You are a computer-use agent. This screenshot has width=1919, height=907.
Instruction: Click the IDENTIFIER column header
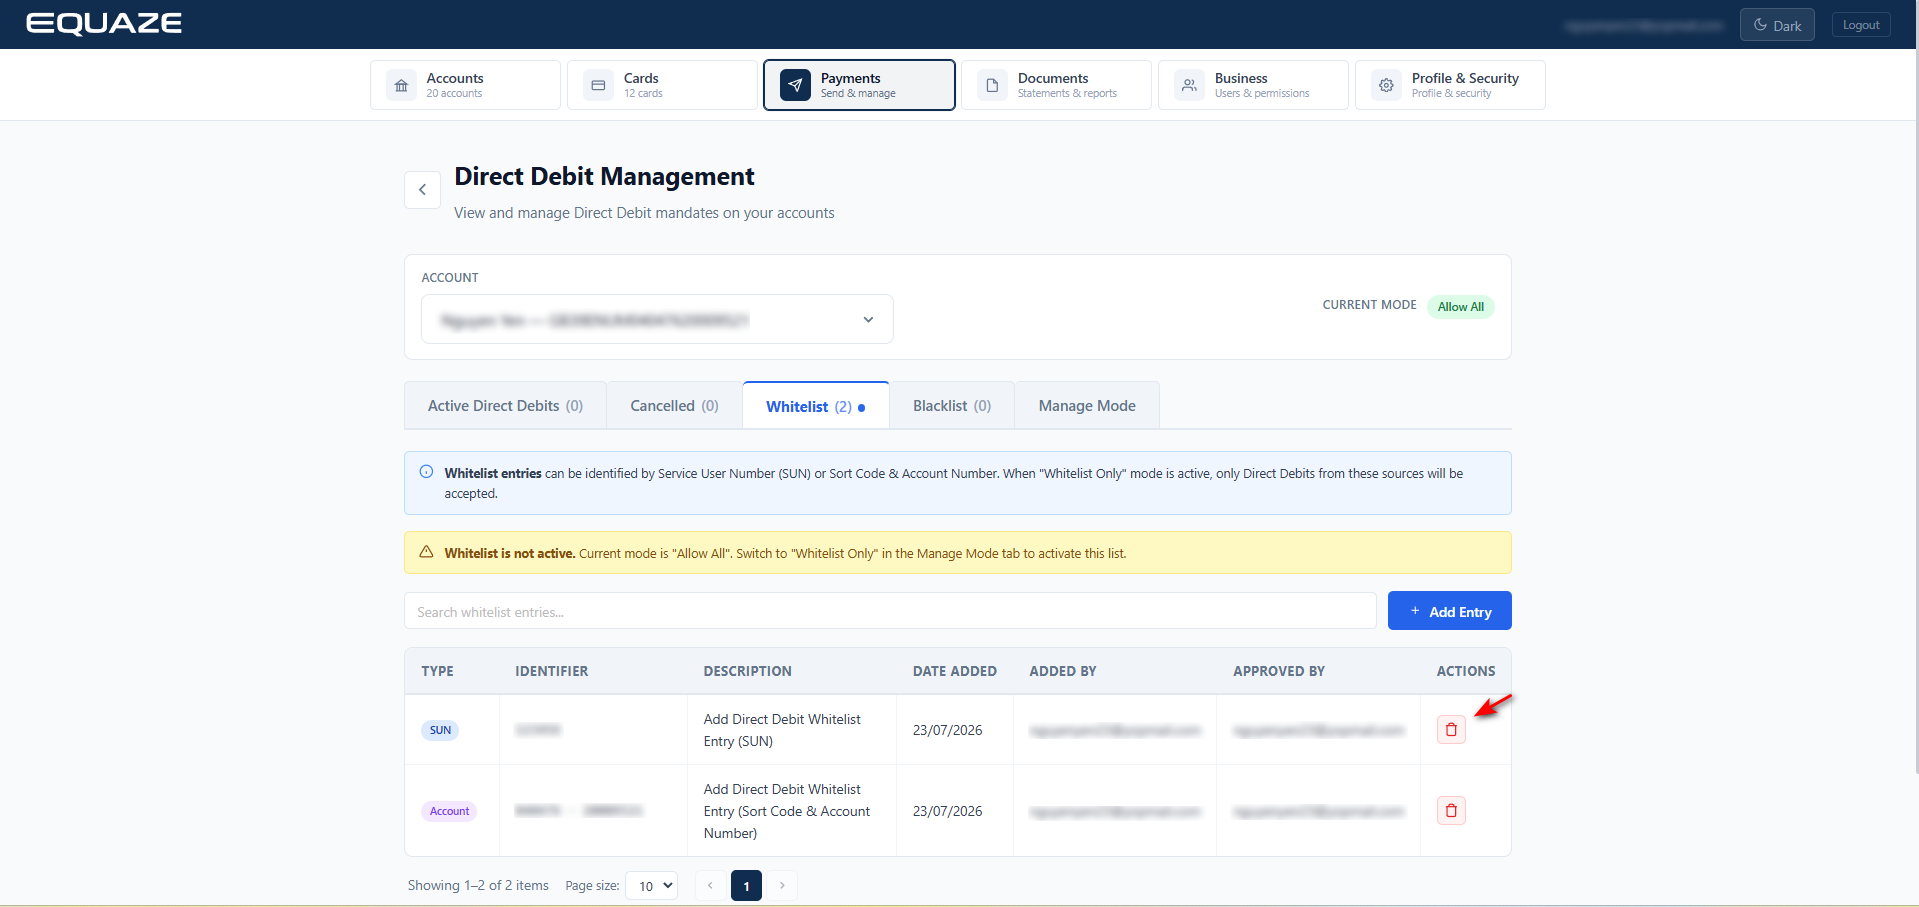click(x=551, y=671)
